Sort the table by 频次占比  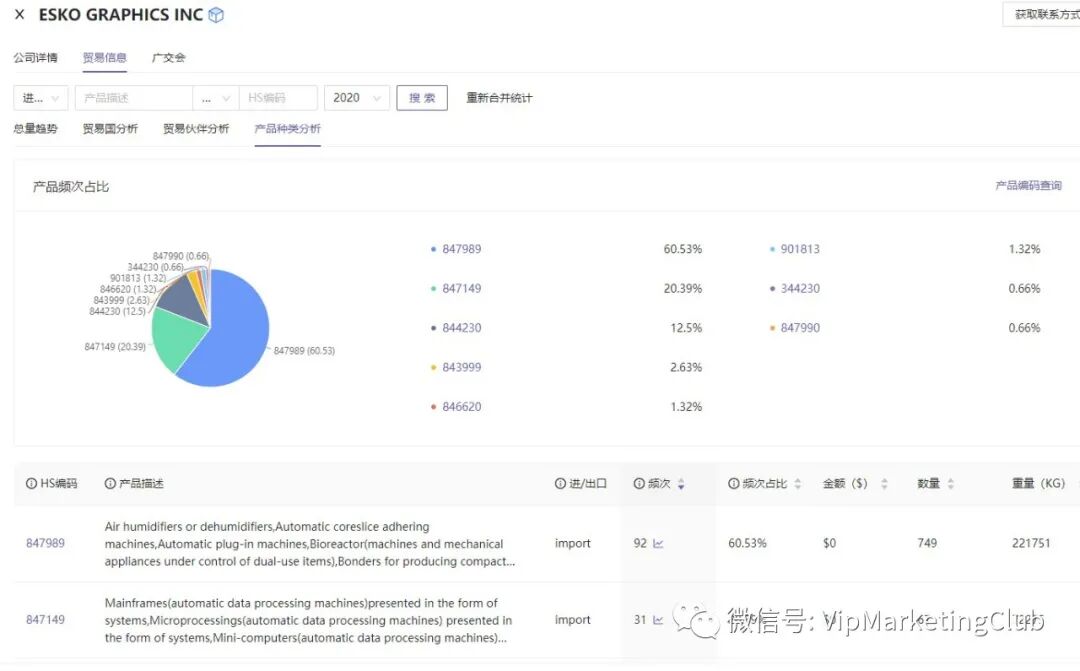798,484
